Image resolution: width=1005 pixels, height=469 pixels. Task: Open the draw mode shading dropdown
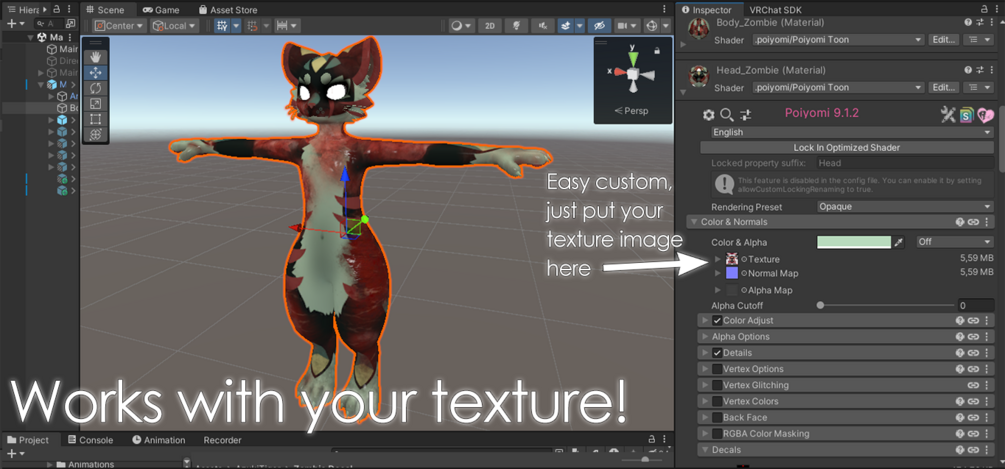(462, 26)
